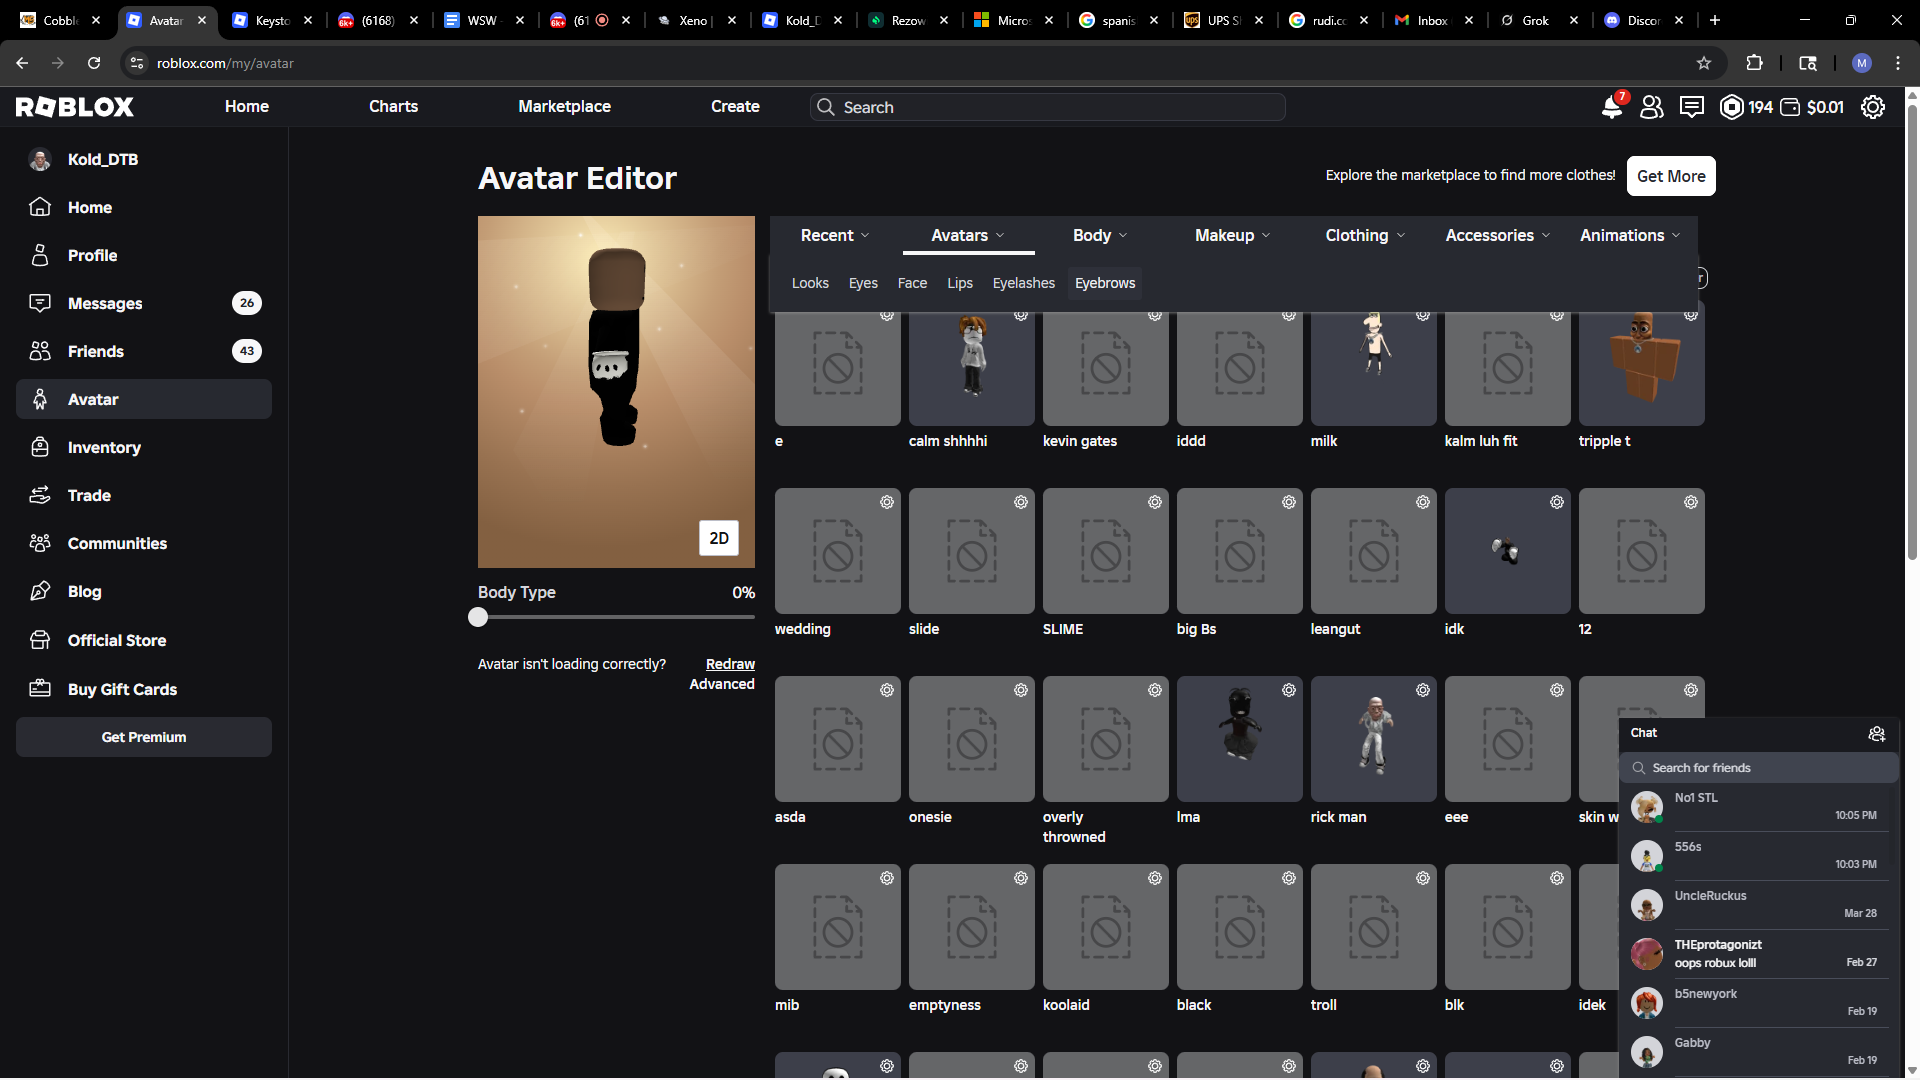Reload the page
Image resolution: width=1920 pixels, height=1080 pixels.
[94, 63]
